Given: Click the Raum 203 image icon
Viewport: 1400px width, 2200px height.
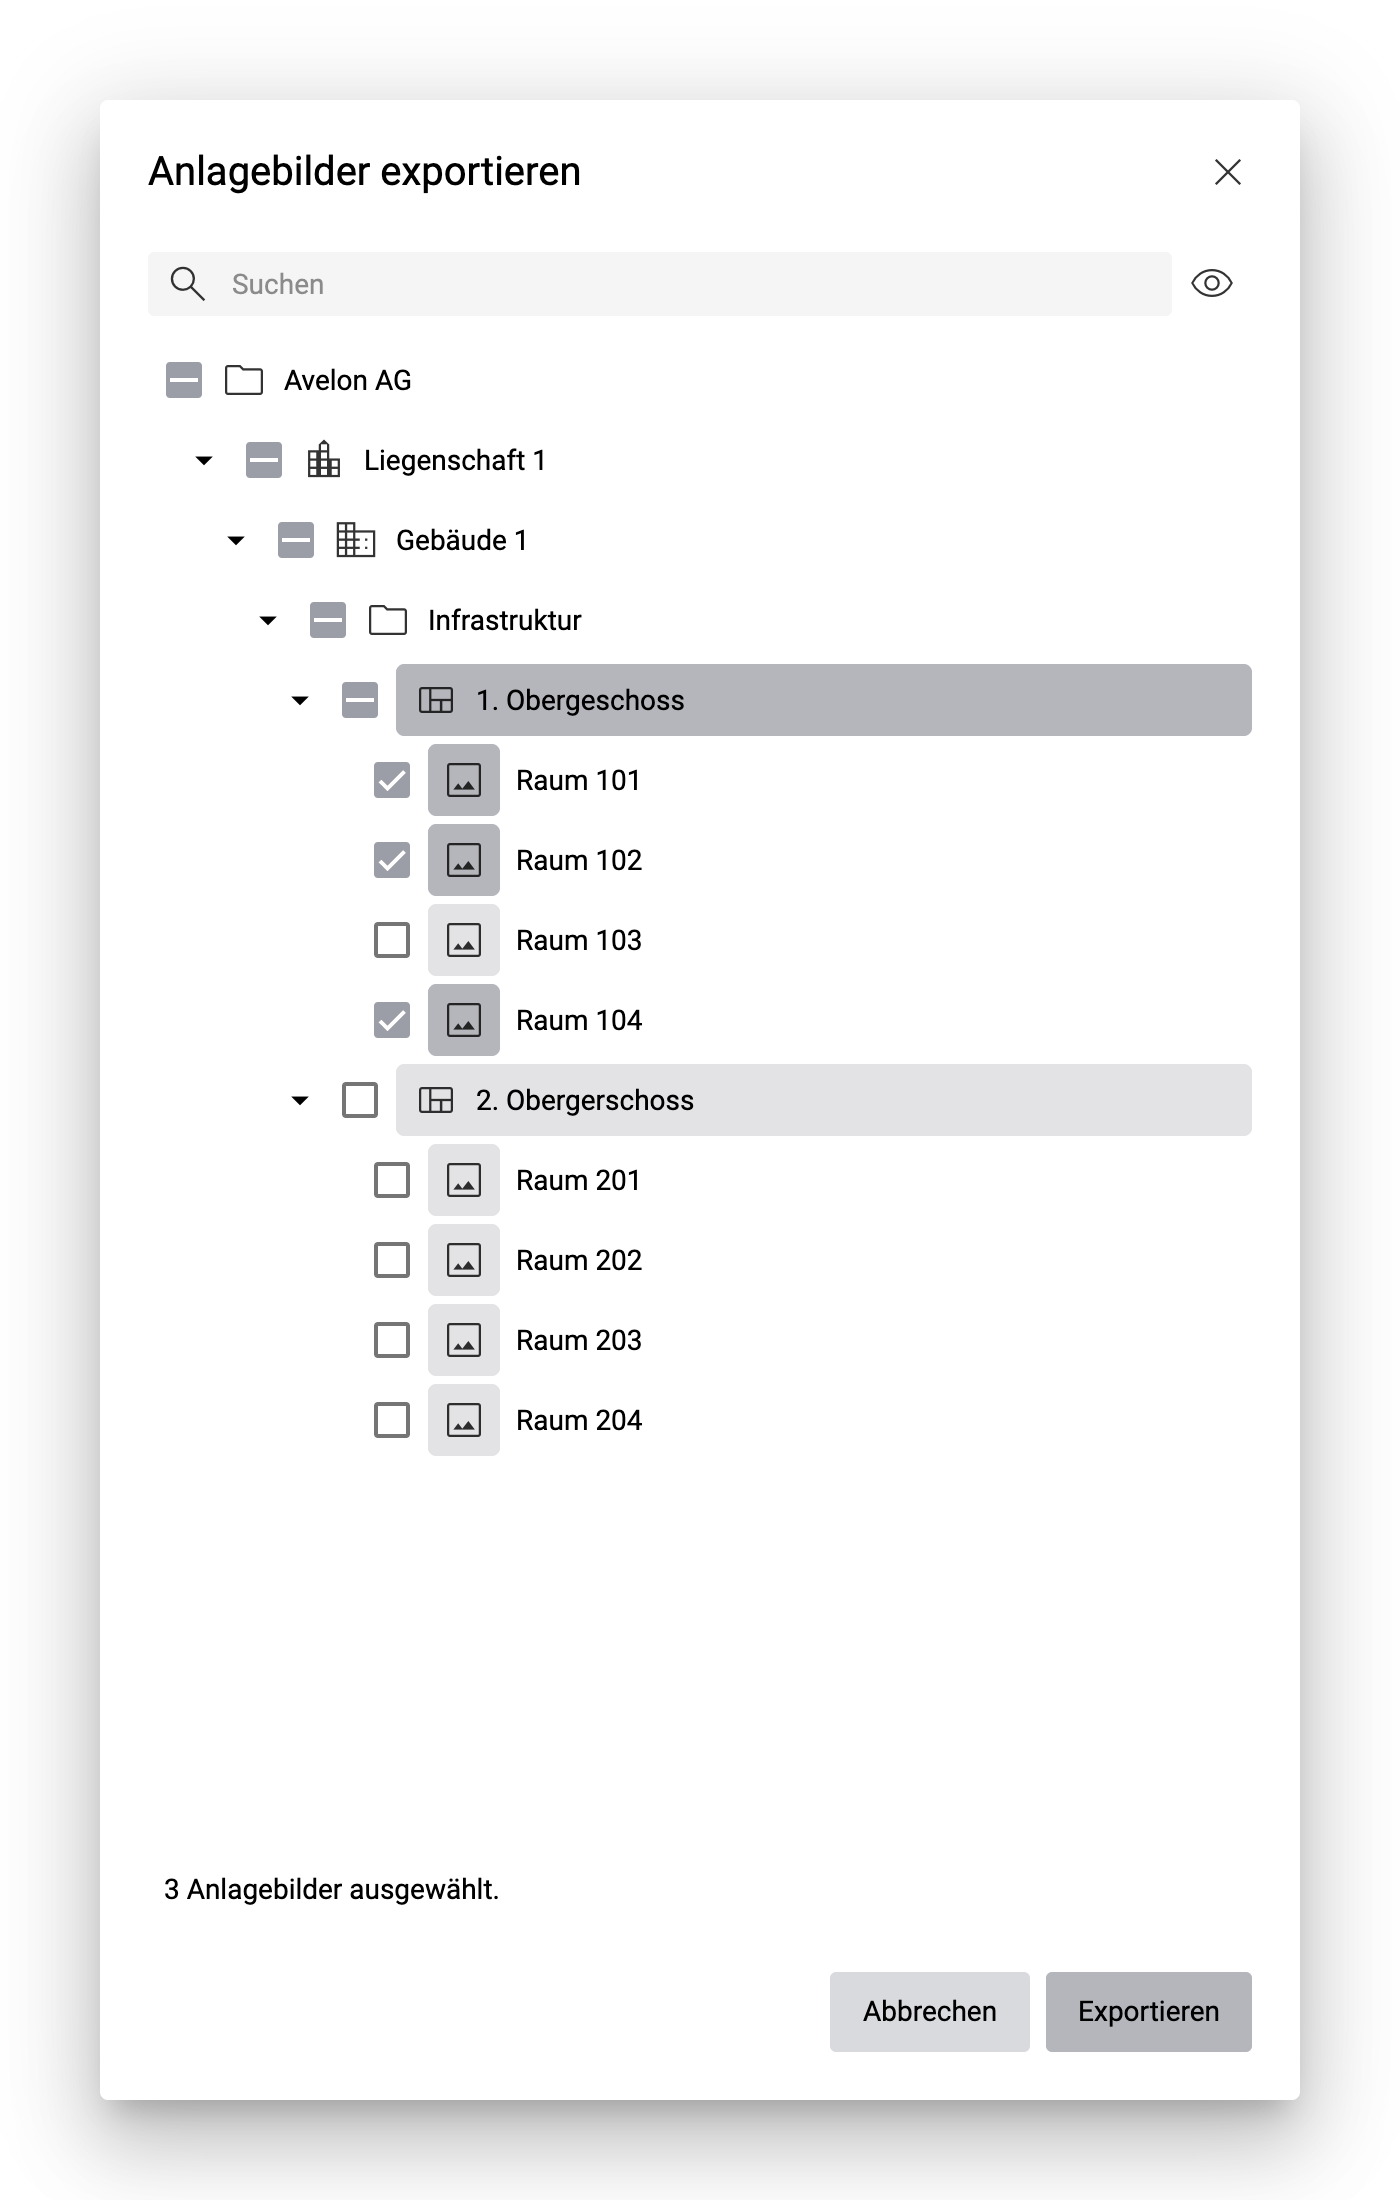Looking at the screenshot, I should coord(463,1340).
